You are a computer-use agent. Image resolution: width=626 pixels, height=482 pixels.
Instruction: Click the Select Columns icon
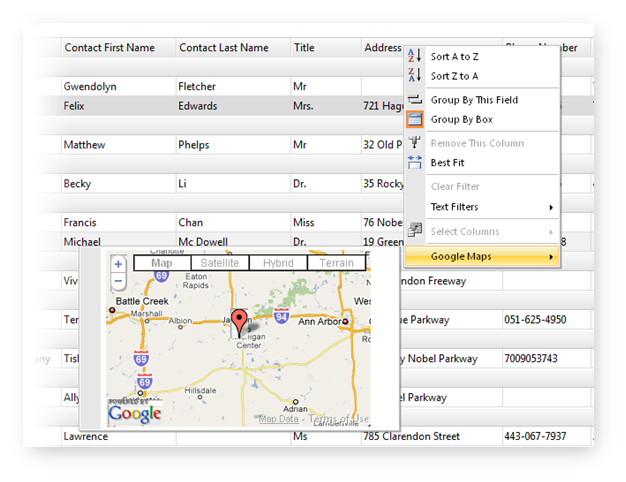[415, 230]
